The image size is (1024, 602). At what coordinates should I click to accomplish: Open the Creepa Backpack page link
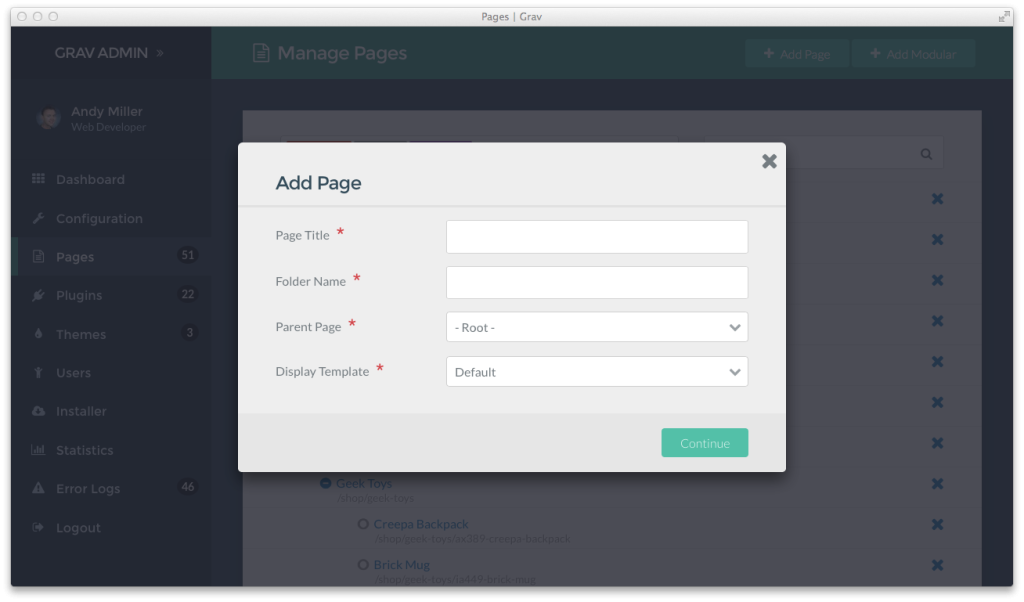pos(421,524)
